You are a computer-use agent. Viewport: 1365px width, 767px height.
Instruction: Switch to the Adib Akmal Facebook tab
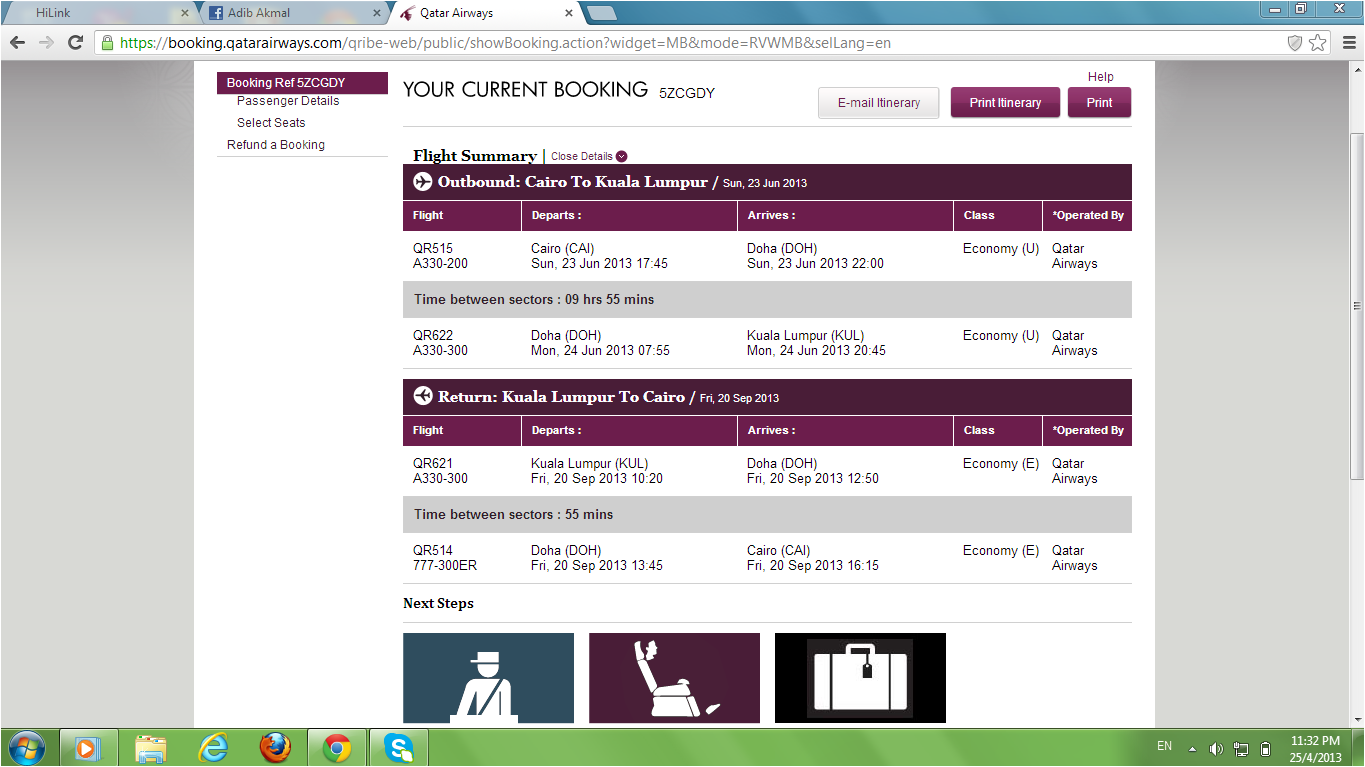[x=295, y=13]
